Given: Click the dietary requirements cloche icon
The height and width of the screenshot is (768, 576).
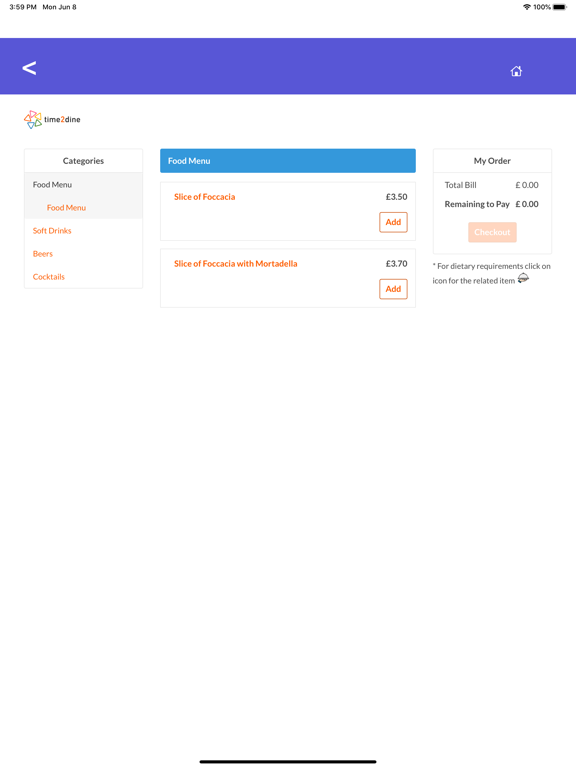Looking at the screenshot, I should pyautogui.click(x=523, y=279).
